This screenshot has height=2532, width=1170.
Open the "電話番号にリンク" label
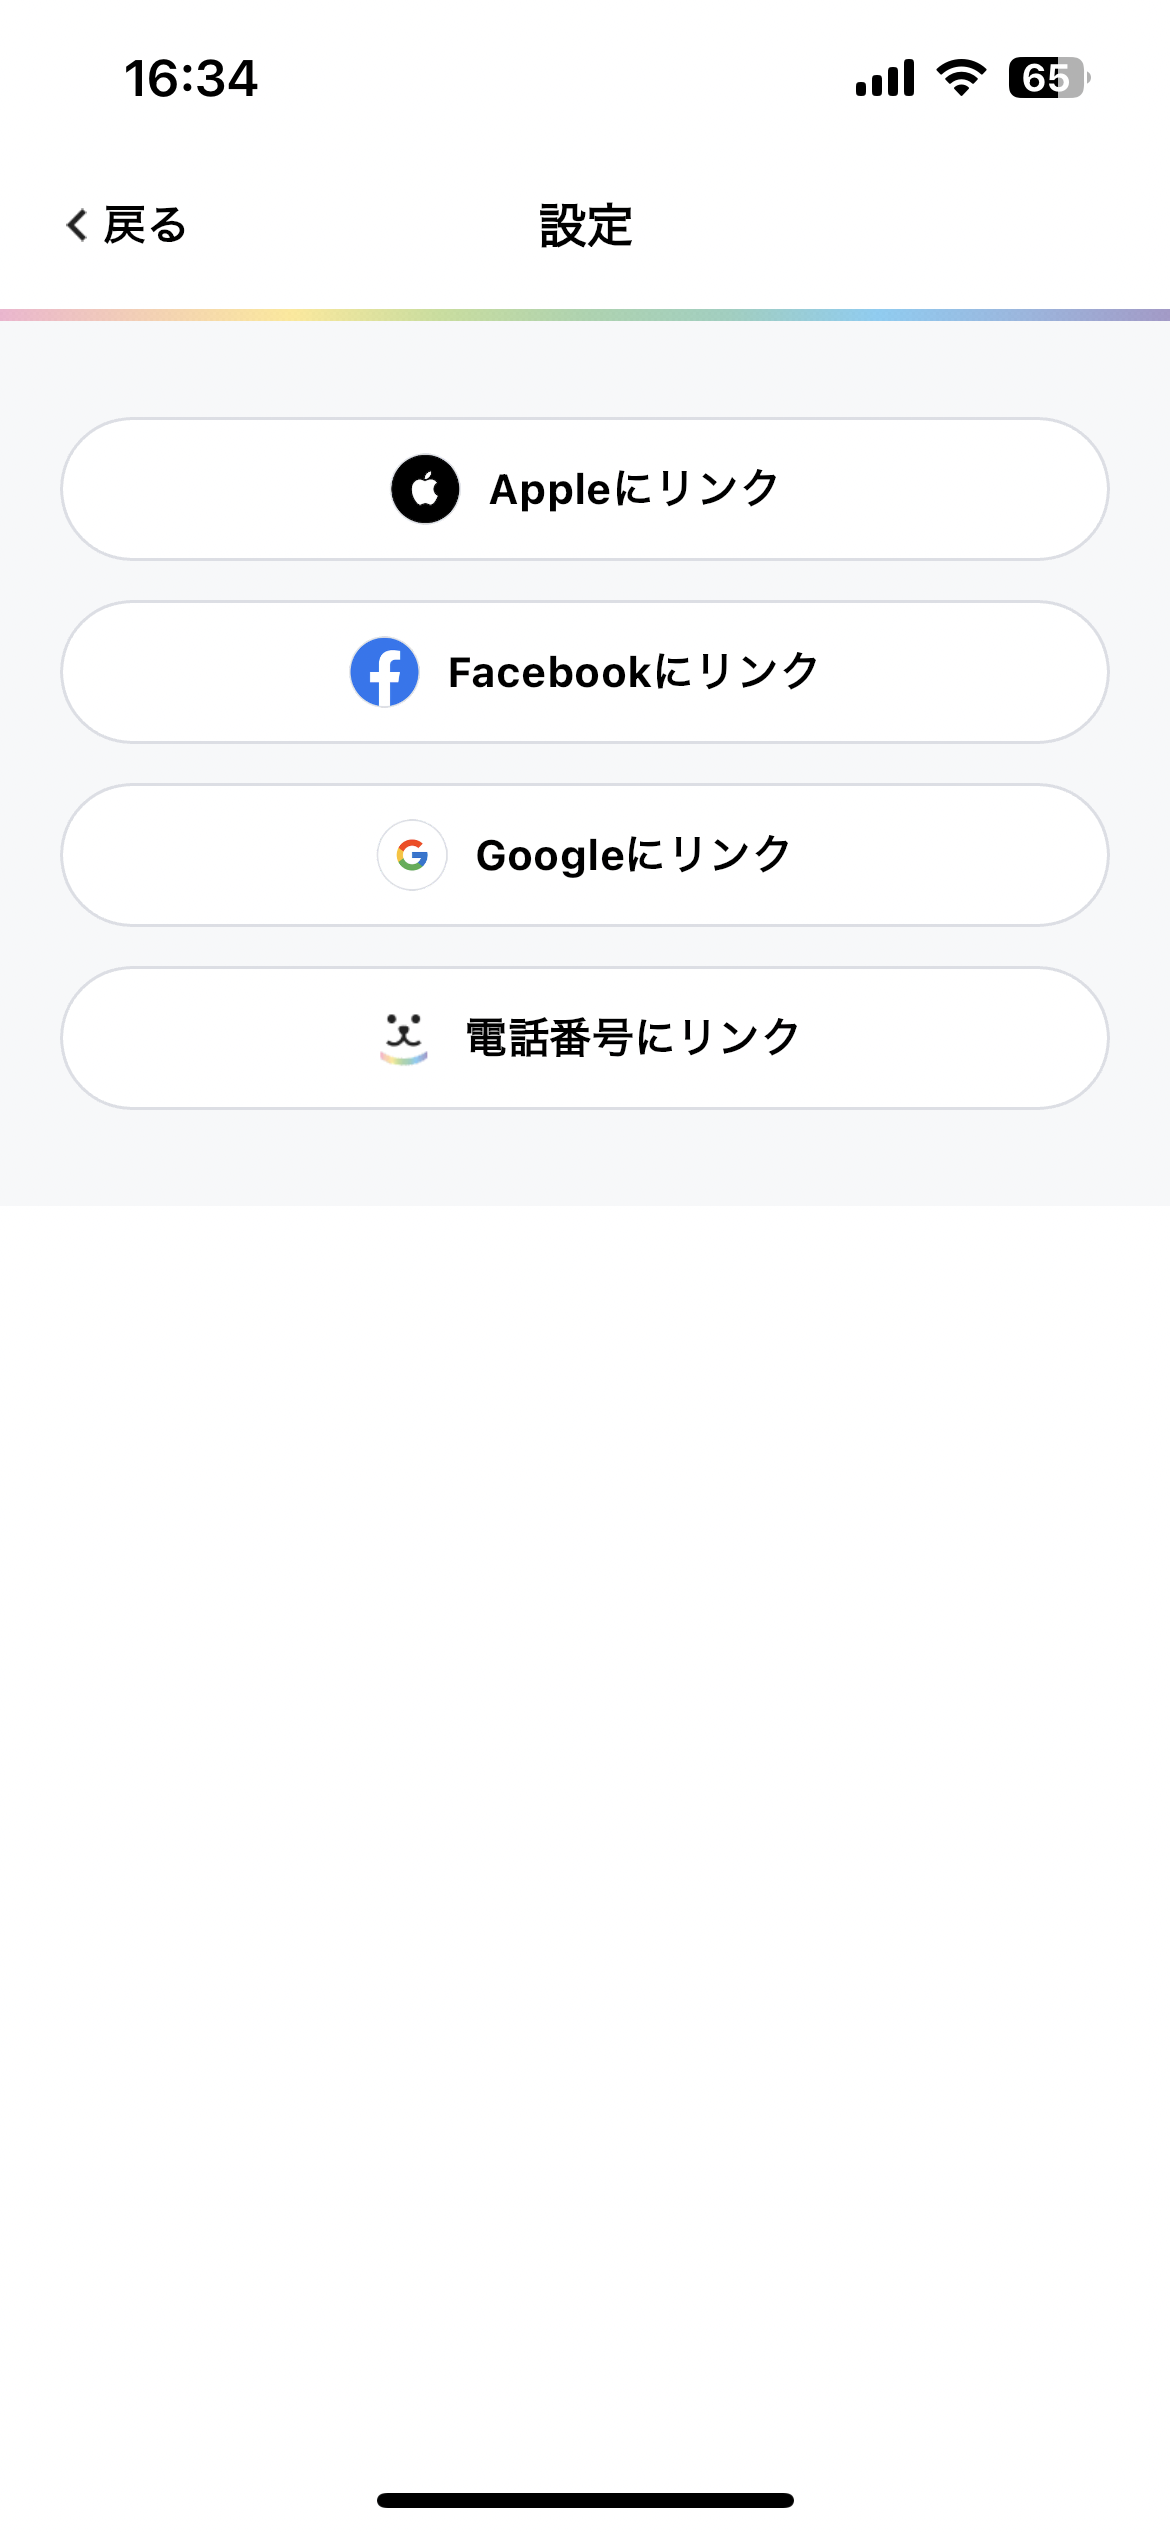click(x=633, y=1038)
